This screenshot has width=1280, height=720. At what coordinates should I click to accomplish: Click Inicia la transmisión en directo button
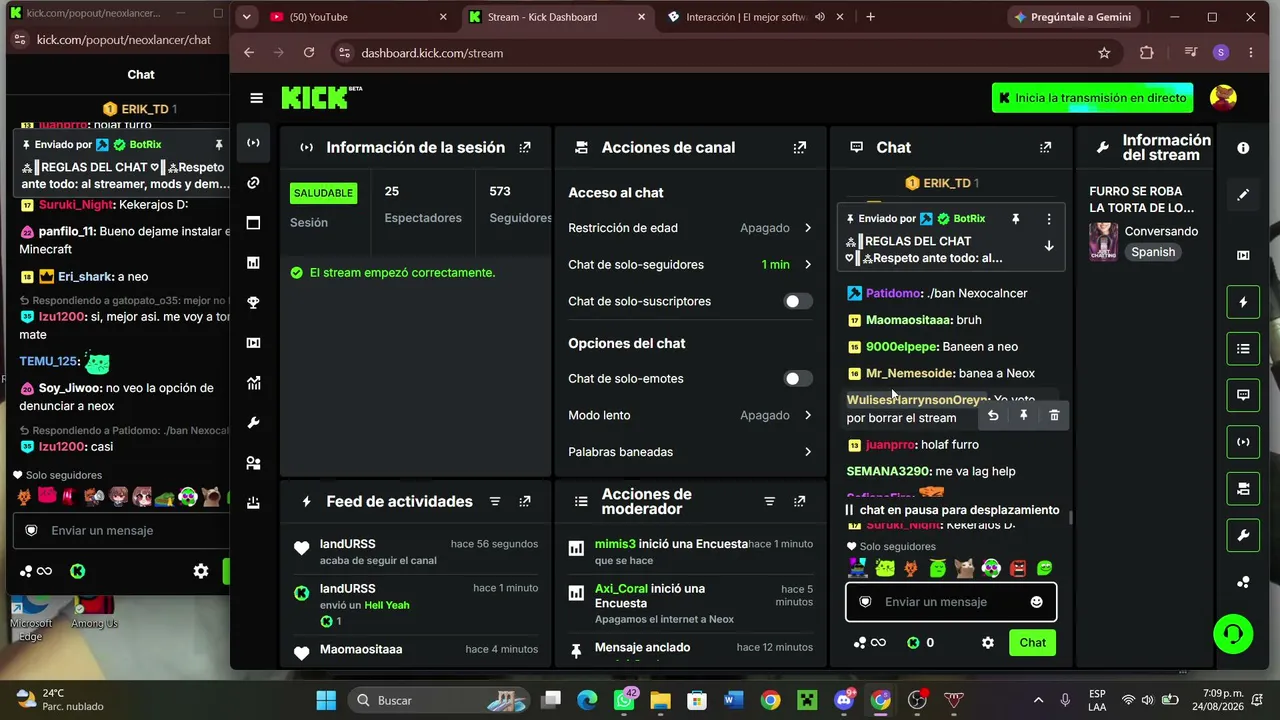click(1092, 98)
